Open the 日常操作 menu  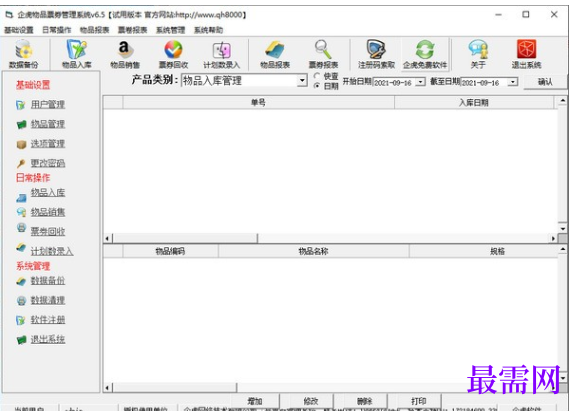pos(56,30)
